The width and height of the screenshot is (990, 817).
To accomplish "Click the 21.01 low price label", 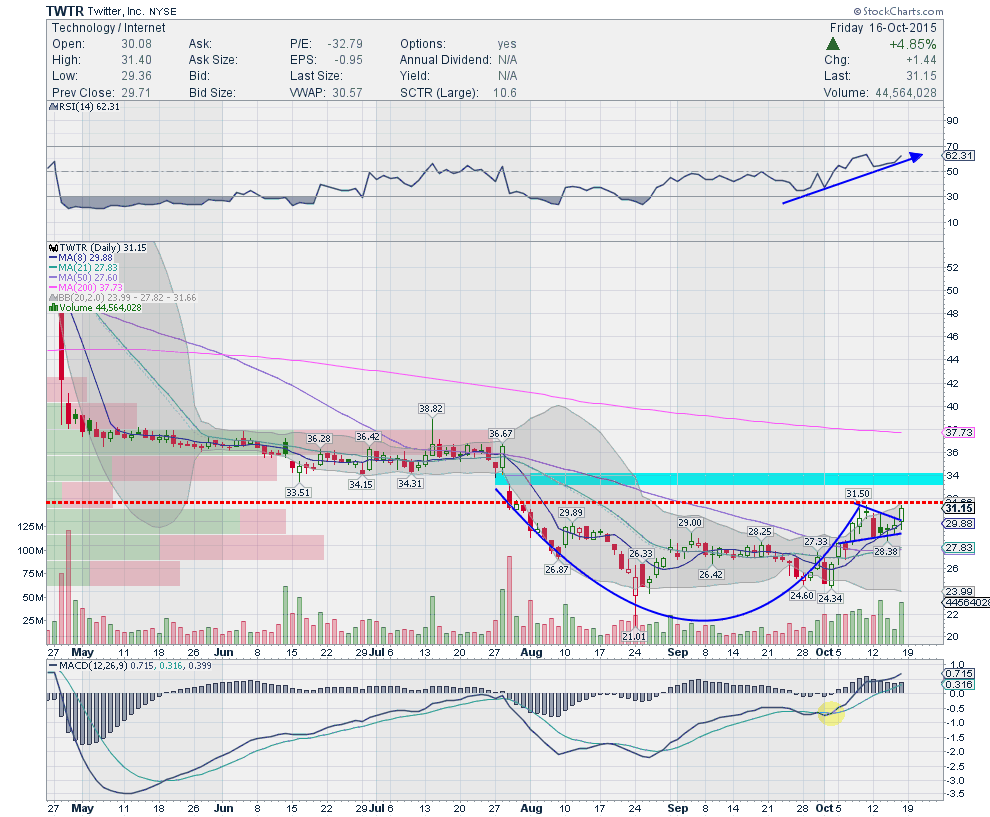I will click(634, 636).
